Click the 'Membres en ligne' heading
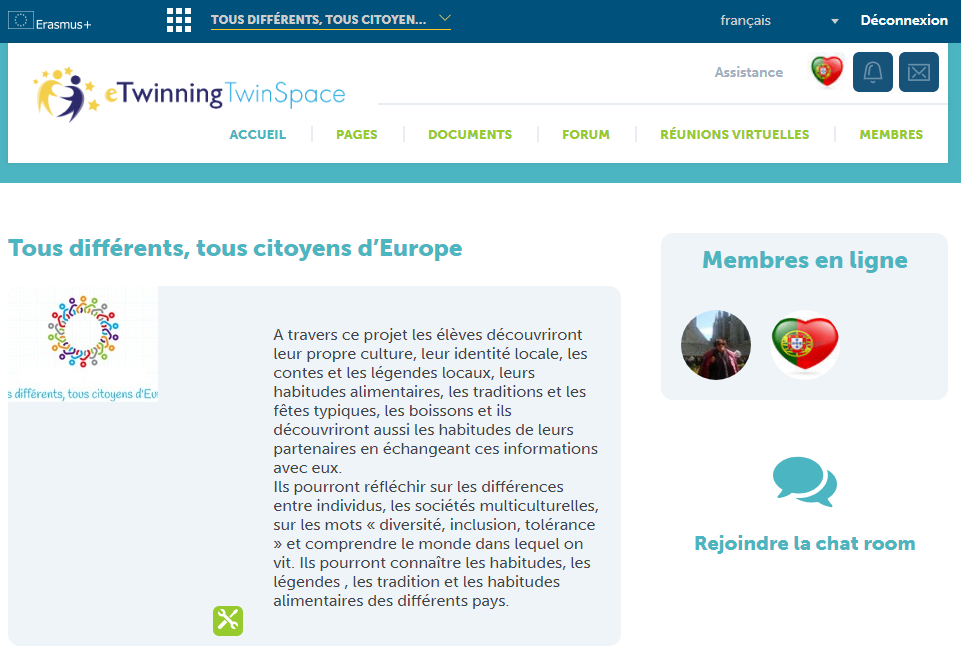 coord(805,260)
